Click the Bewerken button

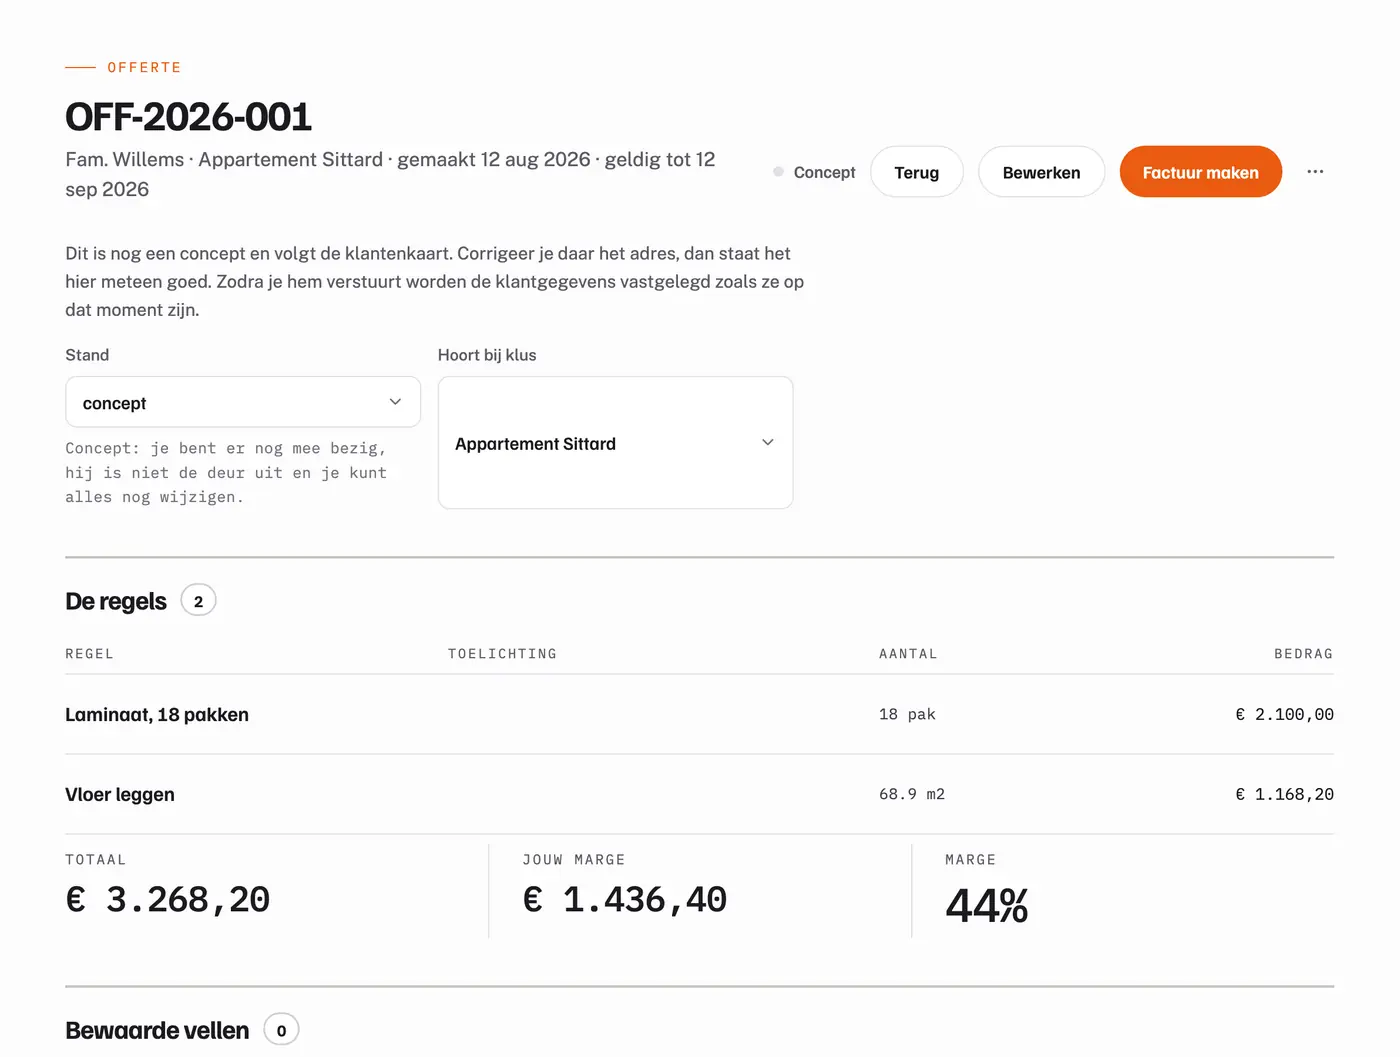click(x=1041, y=172)
